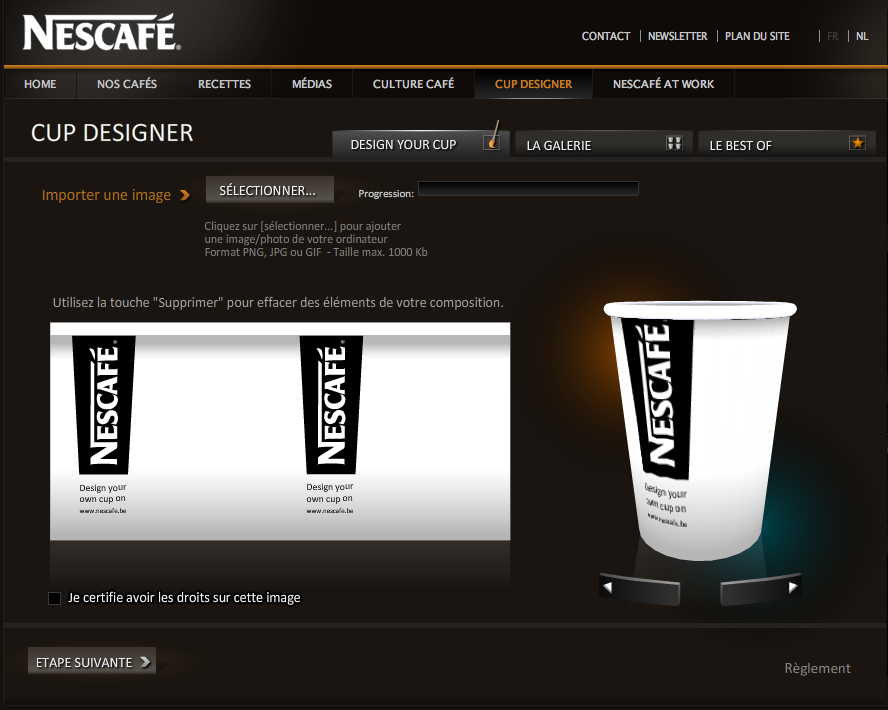Open the Home menu
This screenshot has height=710, width=888.
(40, 84)
